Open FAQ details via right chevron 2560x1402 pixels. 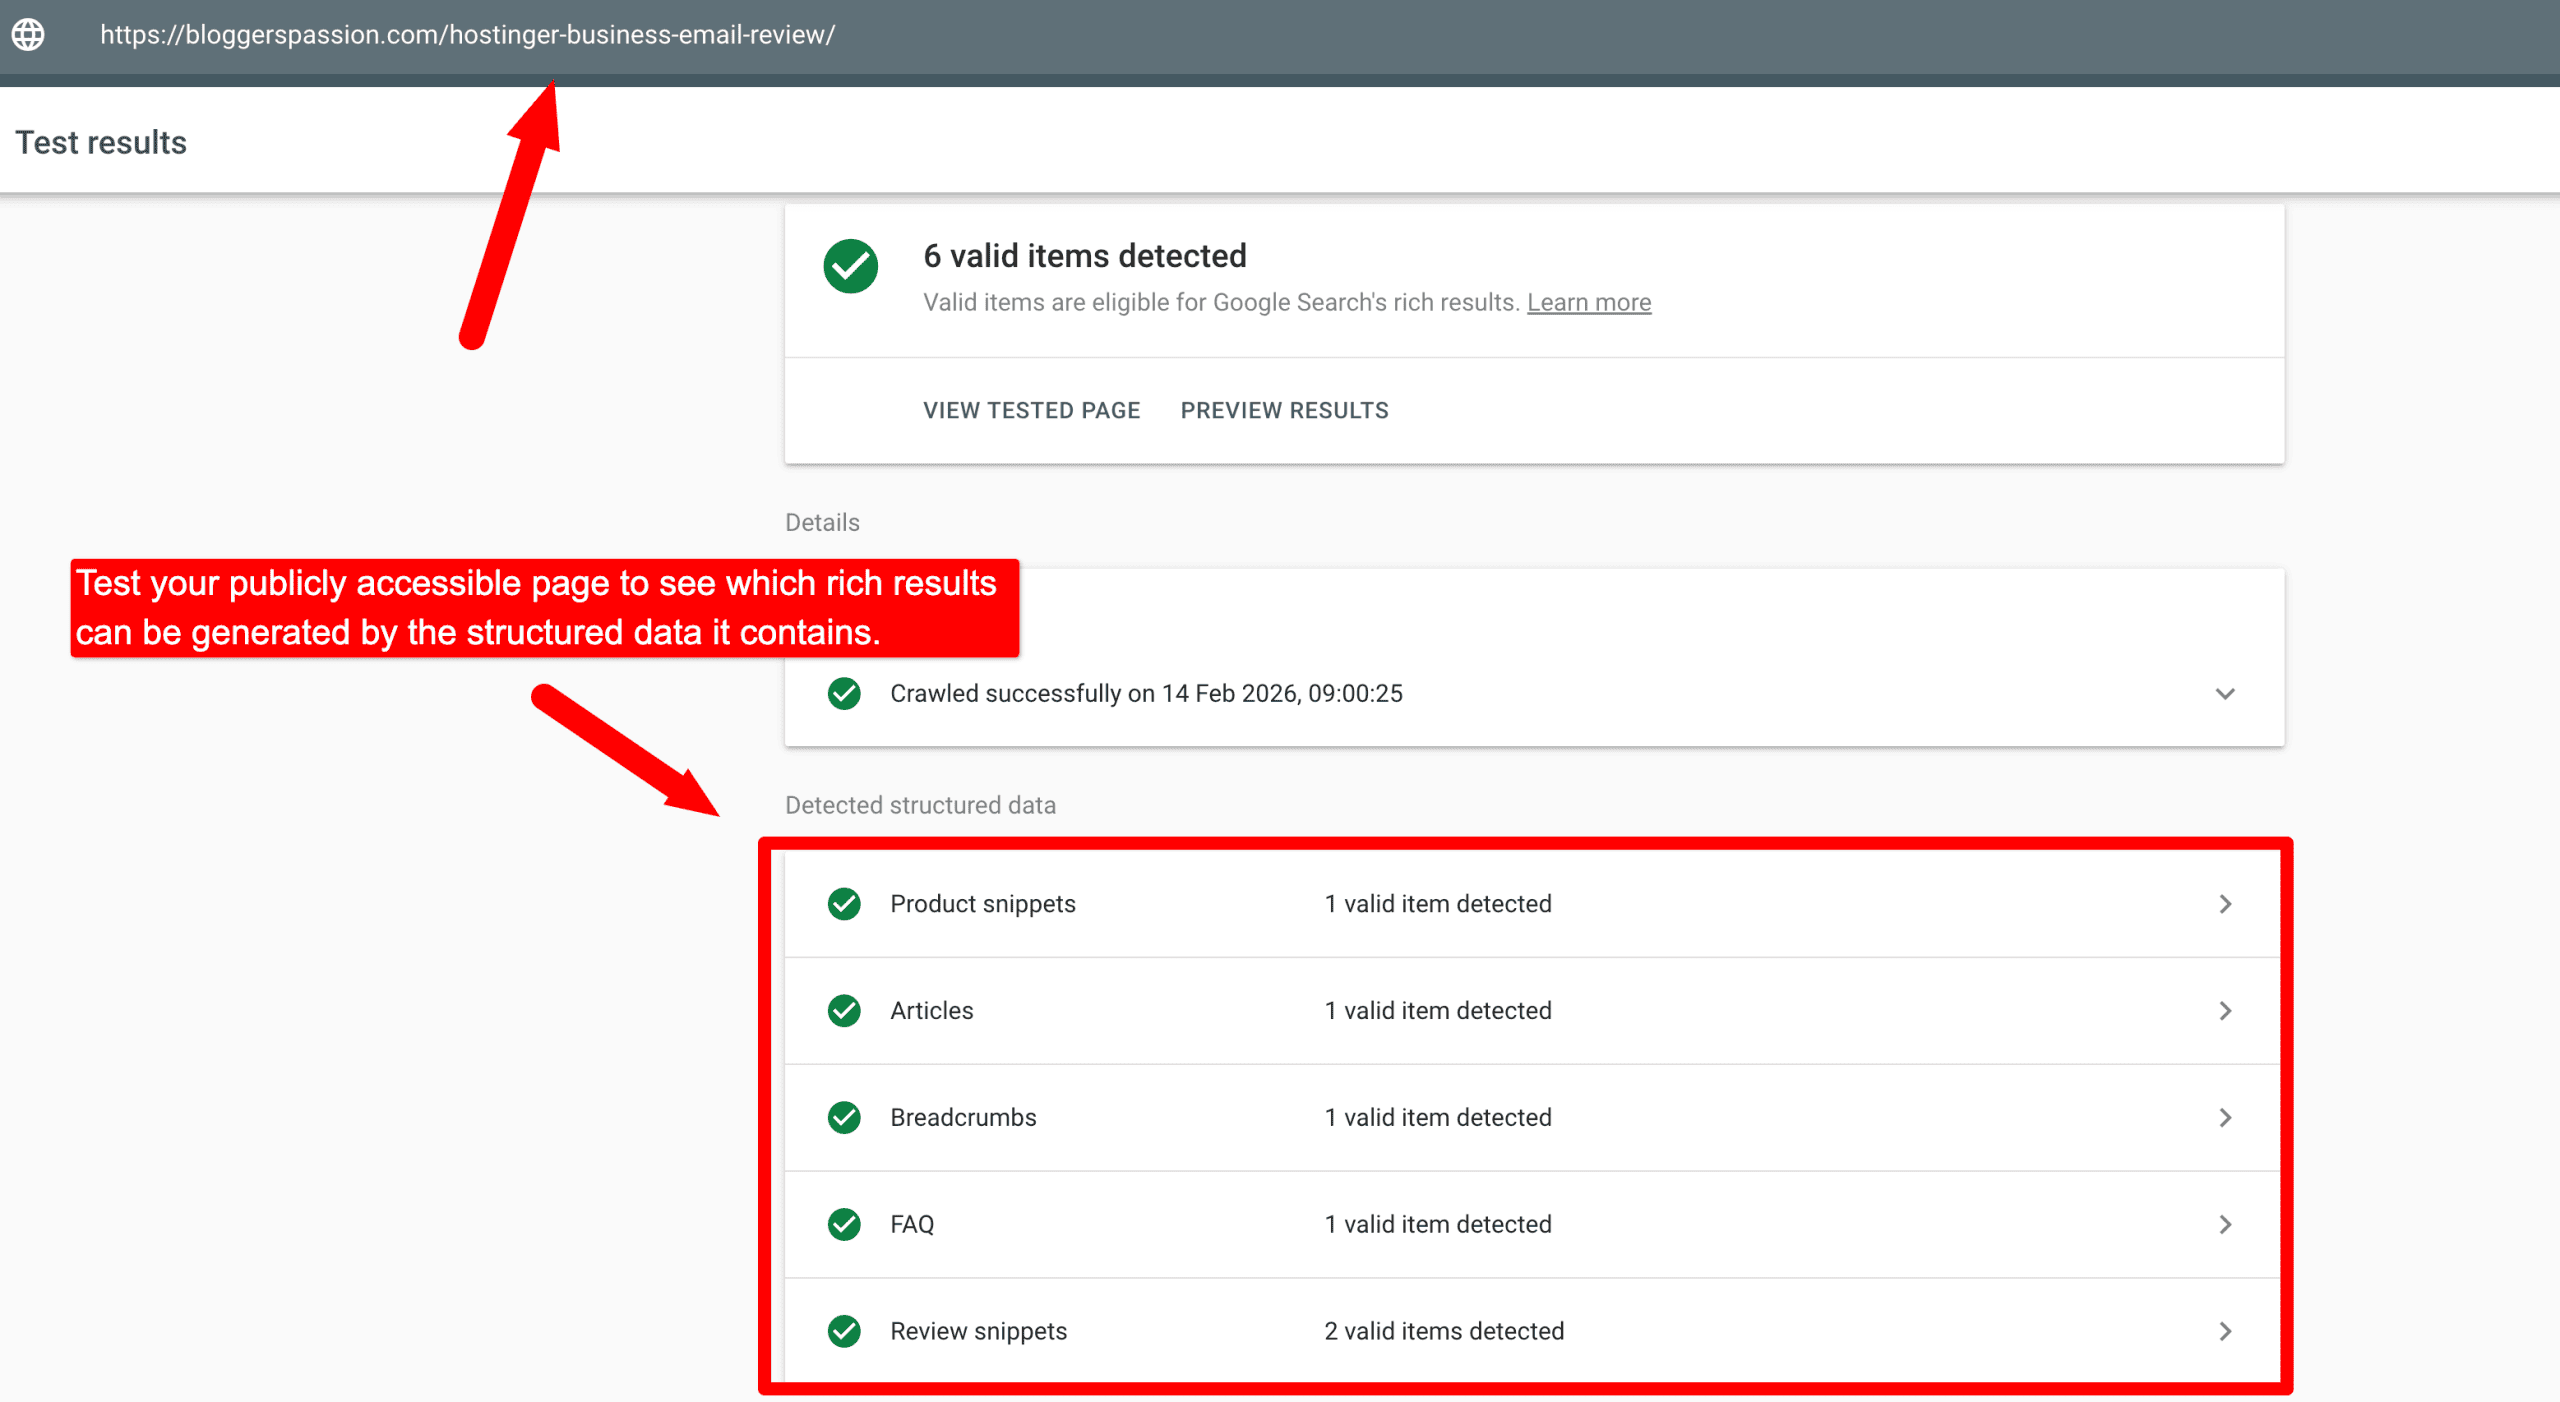pos(2225,1224)
